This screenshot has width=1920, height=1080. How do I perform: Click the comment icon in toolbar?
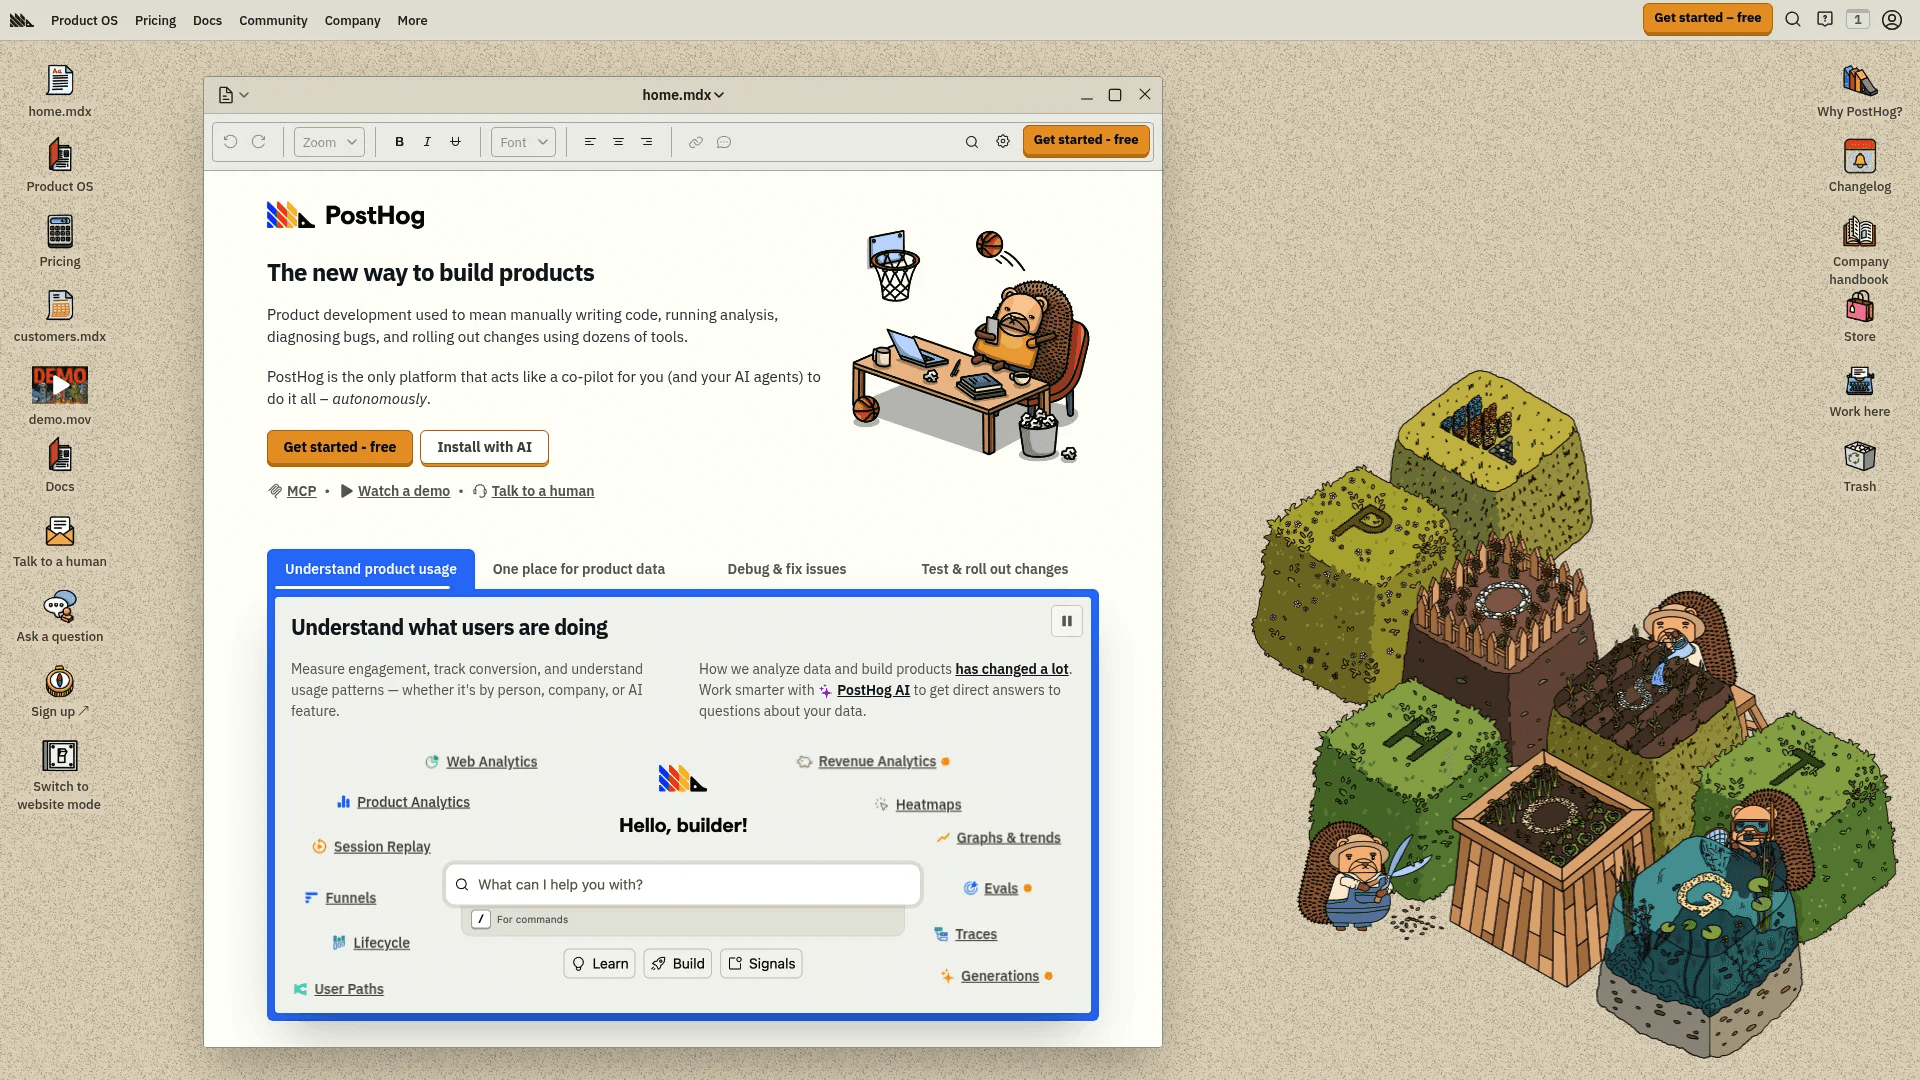(724, 142)
